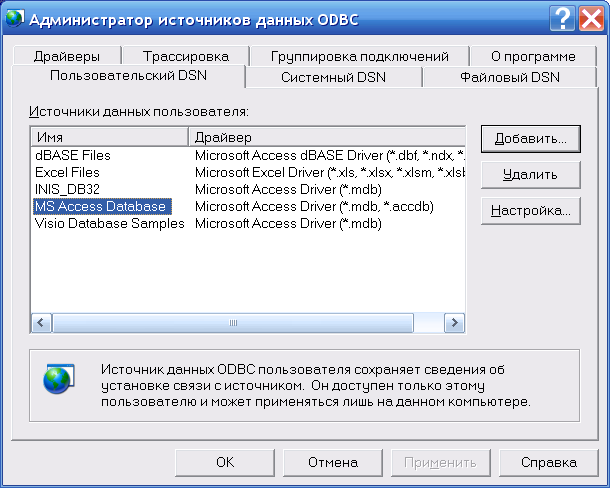
Task: Open Настройка... for selected source
Action: (x=531, y=211)
